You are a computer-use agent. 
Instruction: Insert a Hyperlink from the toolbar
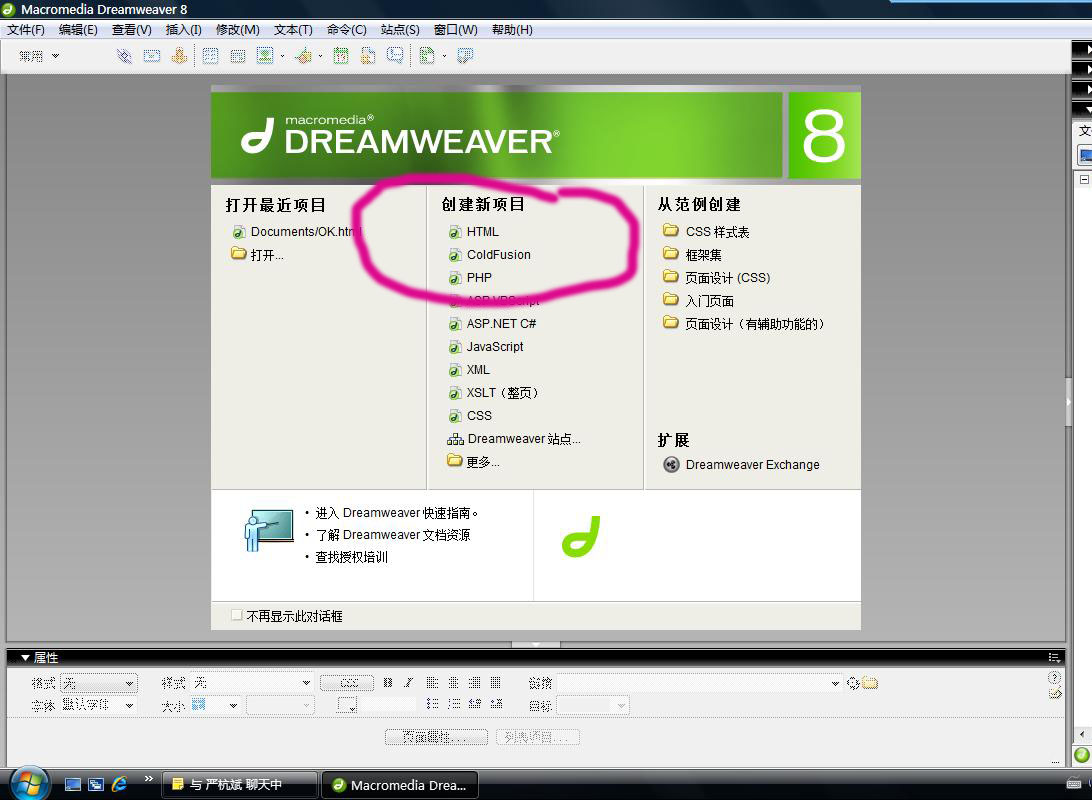coord(124,56)
